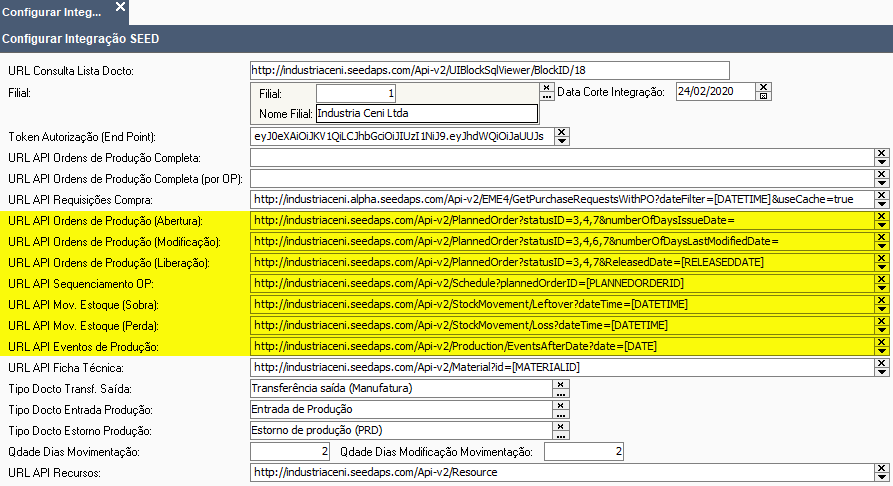This screenshot has height=486, width=893.
Task: Clear the Tipo Docto Estorno Produção field
Action: point(560,427)
